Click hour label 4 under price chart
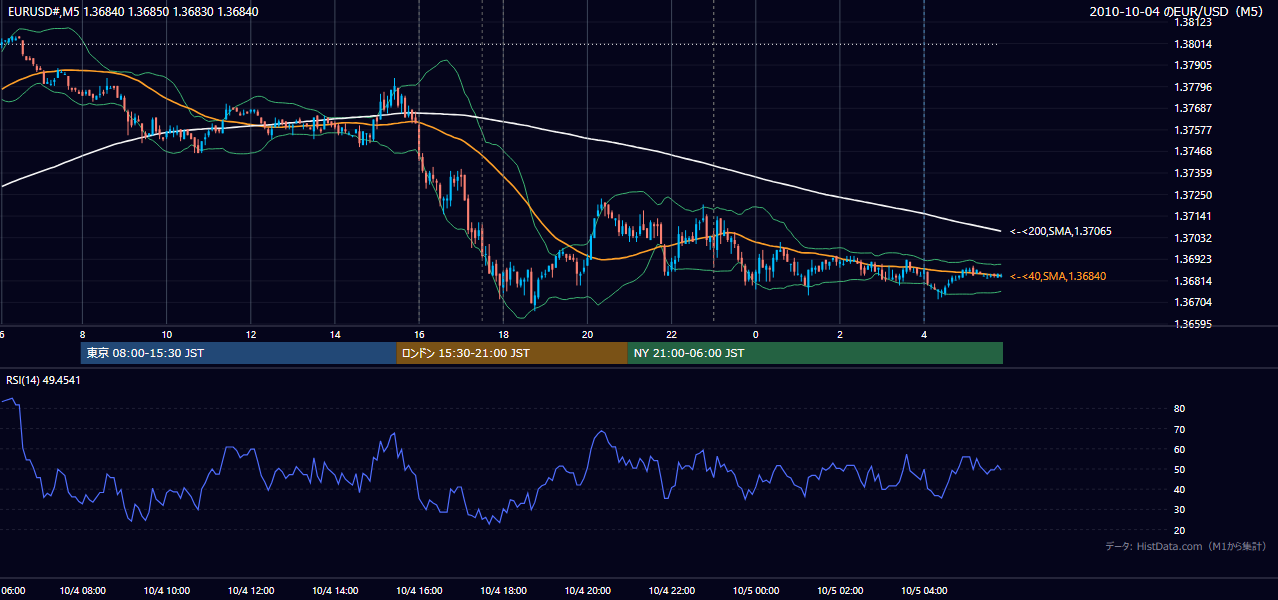This screenshot has width=1278, height=600. click(924, 334)
